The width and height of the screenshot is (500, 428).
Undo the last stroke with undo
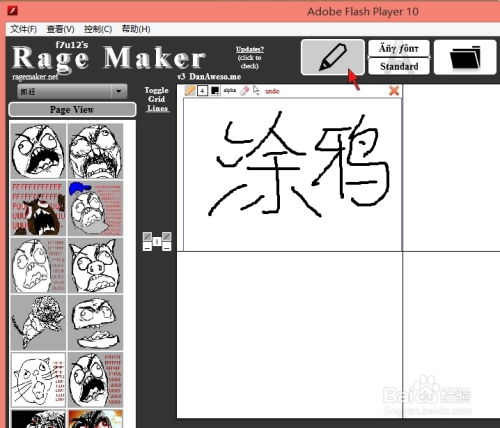pyautogui.click(x=272, y=91)
